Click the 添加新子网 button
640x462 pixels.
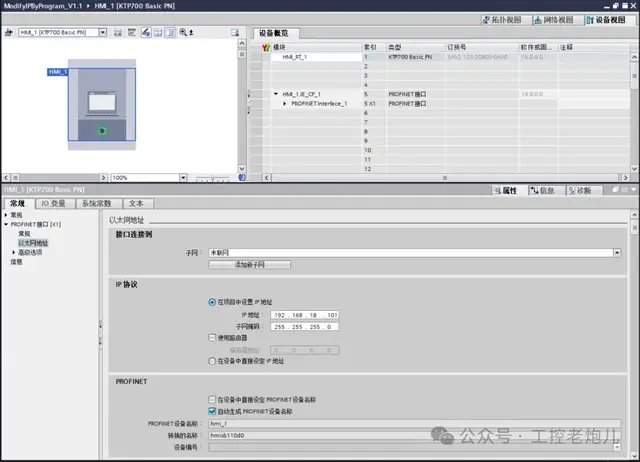click(x=249, y=264)
